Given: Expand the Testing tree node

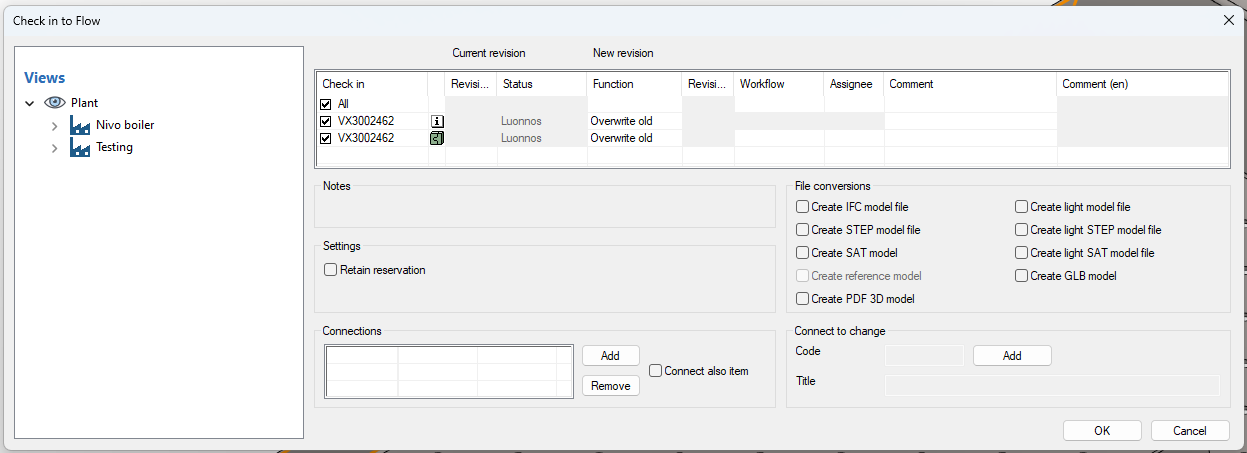Looking at the screenshot, I should (x=54, y=147).
